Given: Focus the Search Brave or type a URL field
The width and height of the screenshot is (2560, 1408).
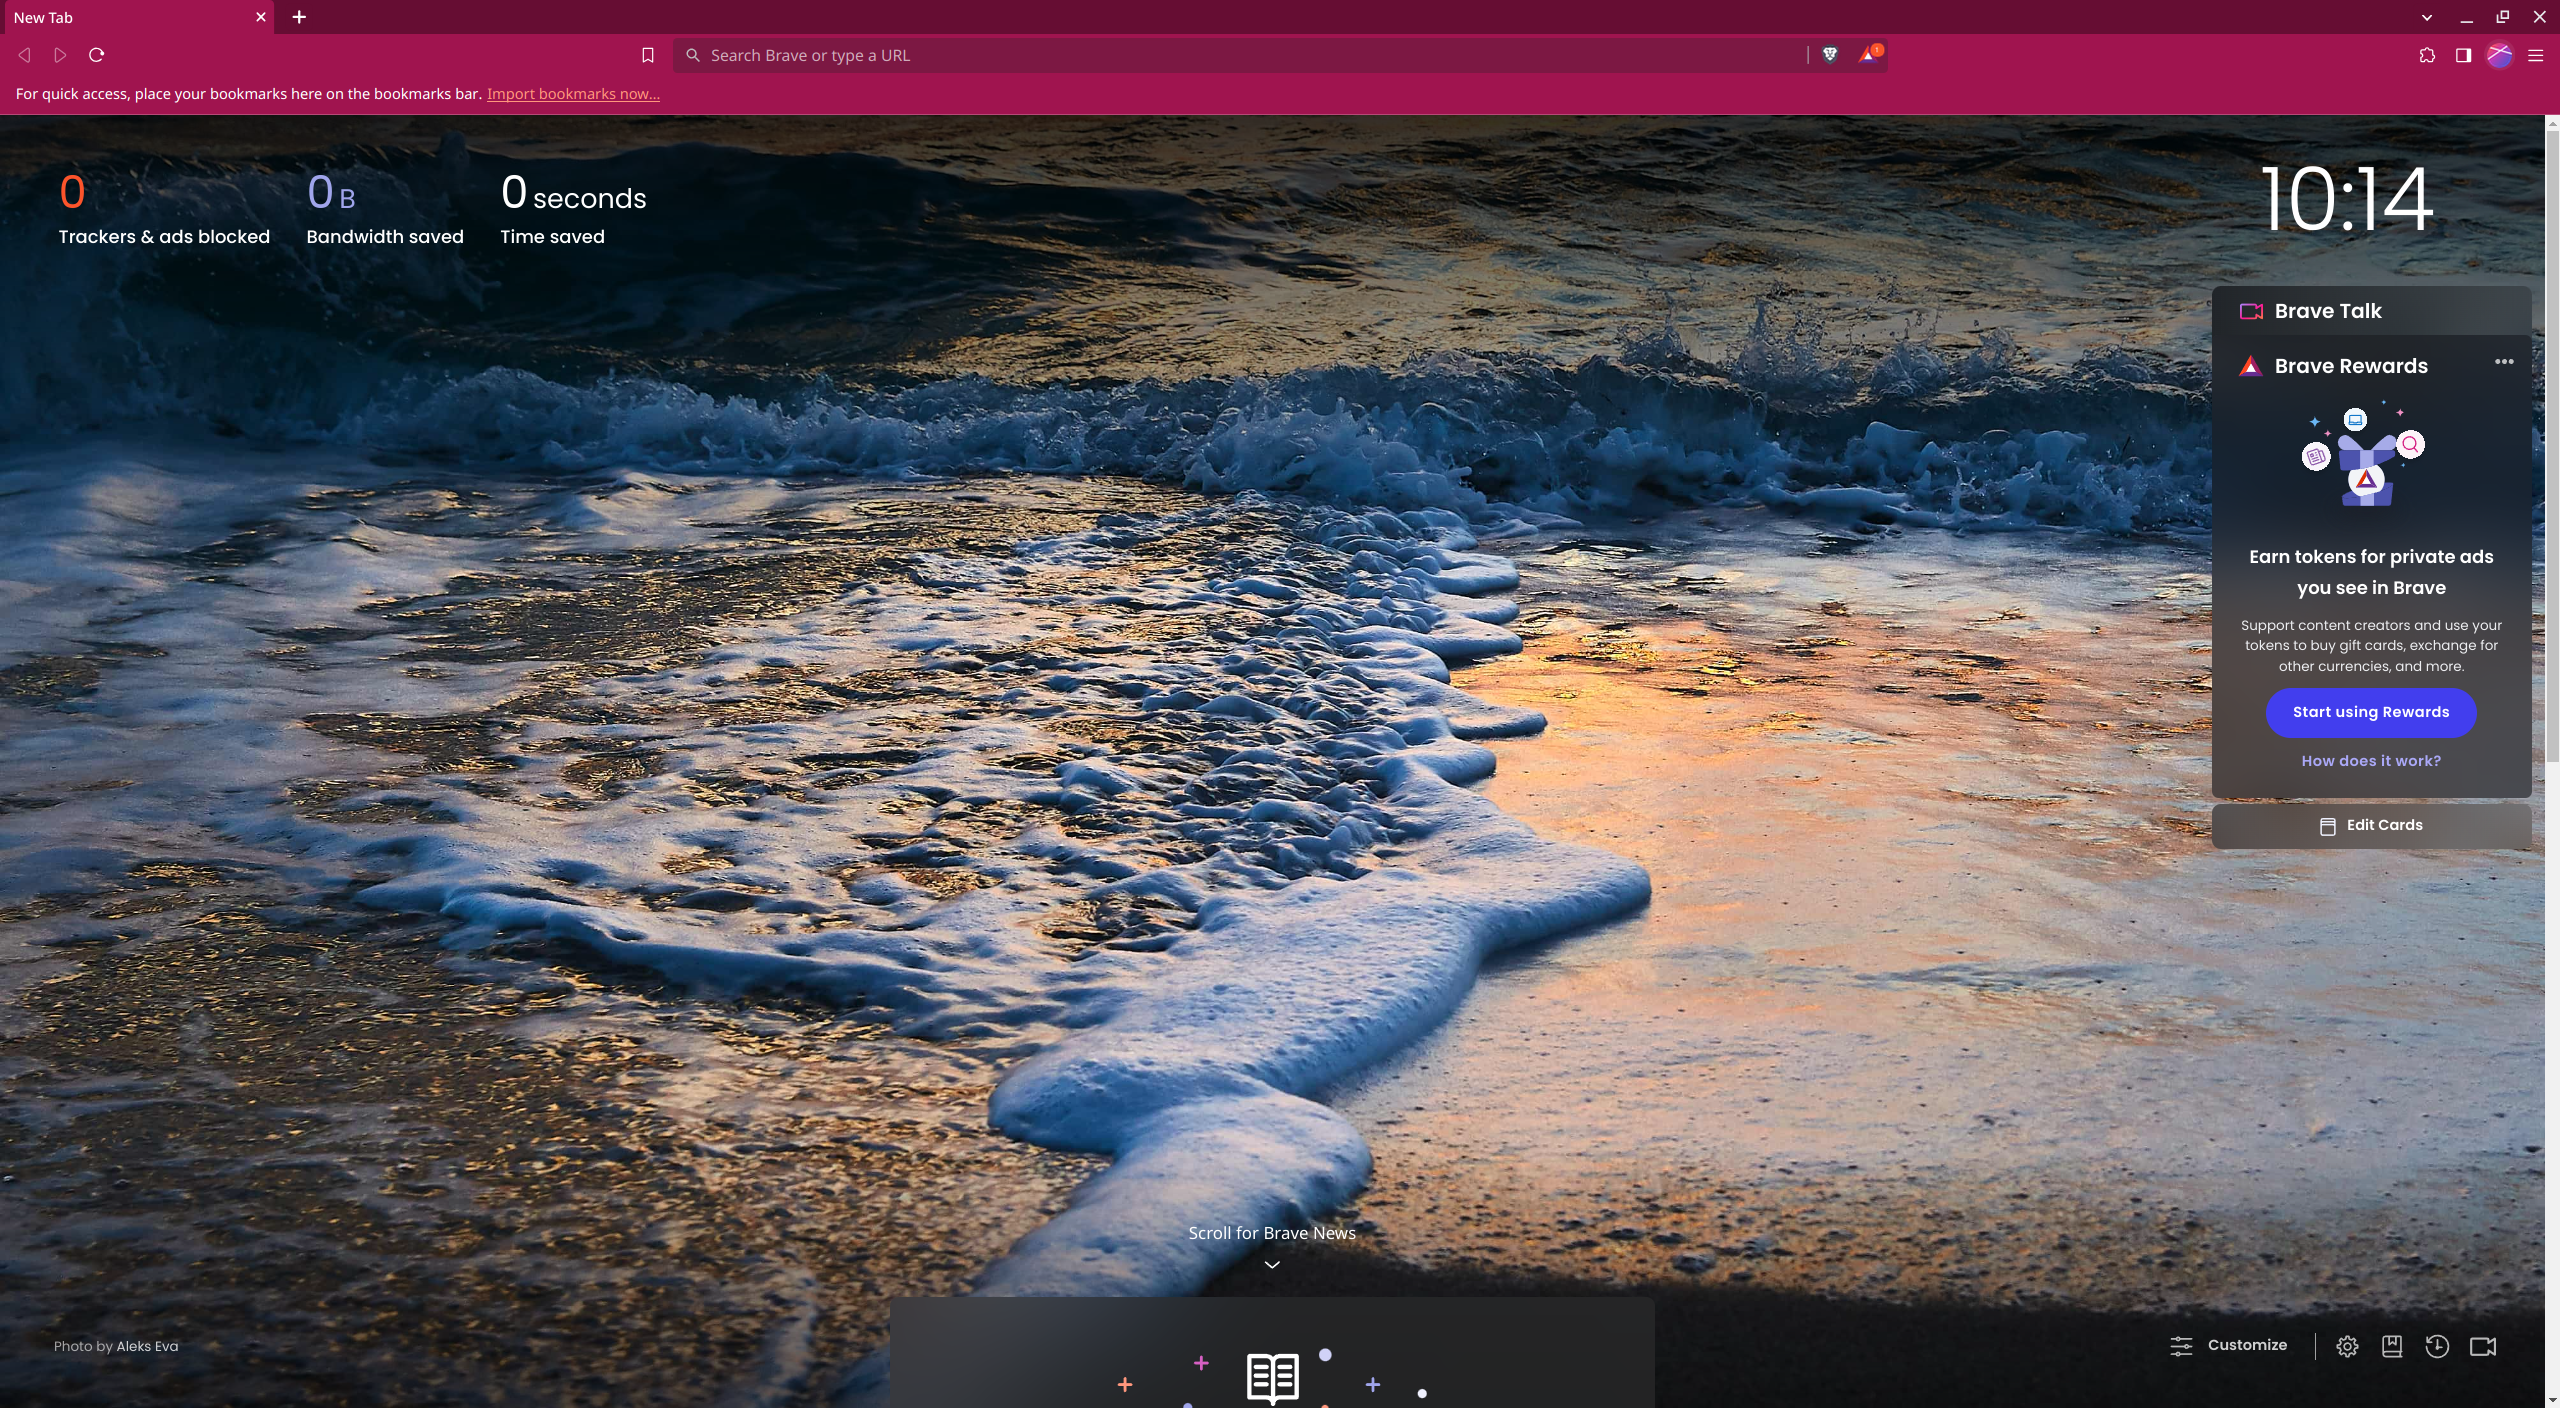Looking at the screenshot, I should tap(1240, 55).
